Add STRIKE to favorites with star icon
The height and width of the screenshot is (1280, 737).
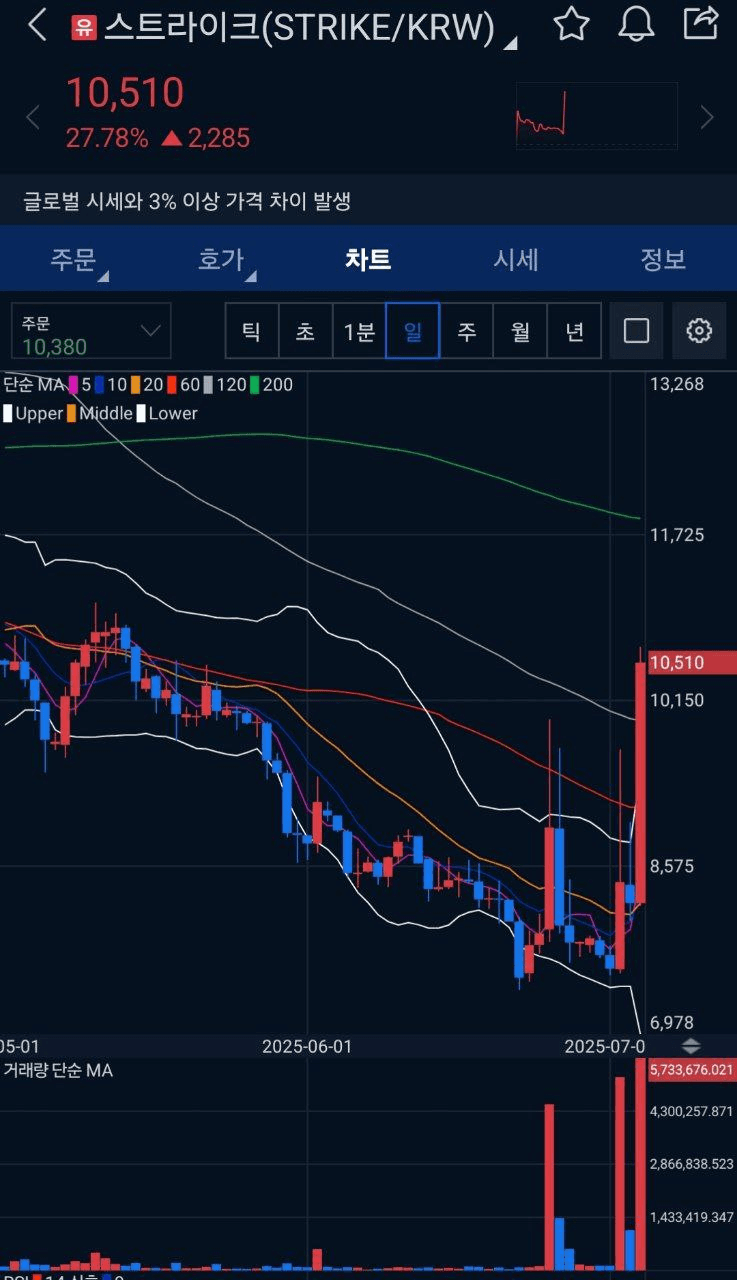pos(571,23)
